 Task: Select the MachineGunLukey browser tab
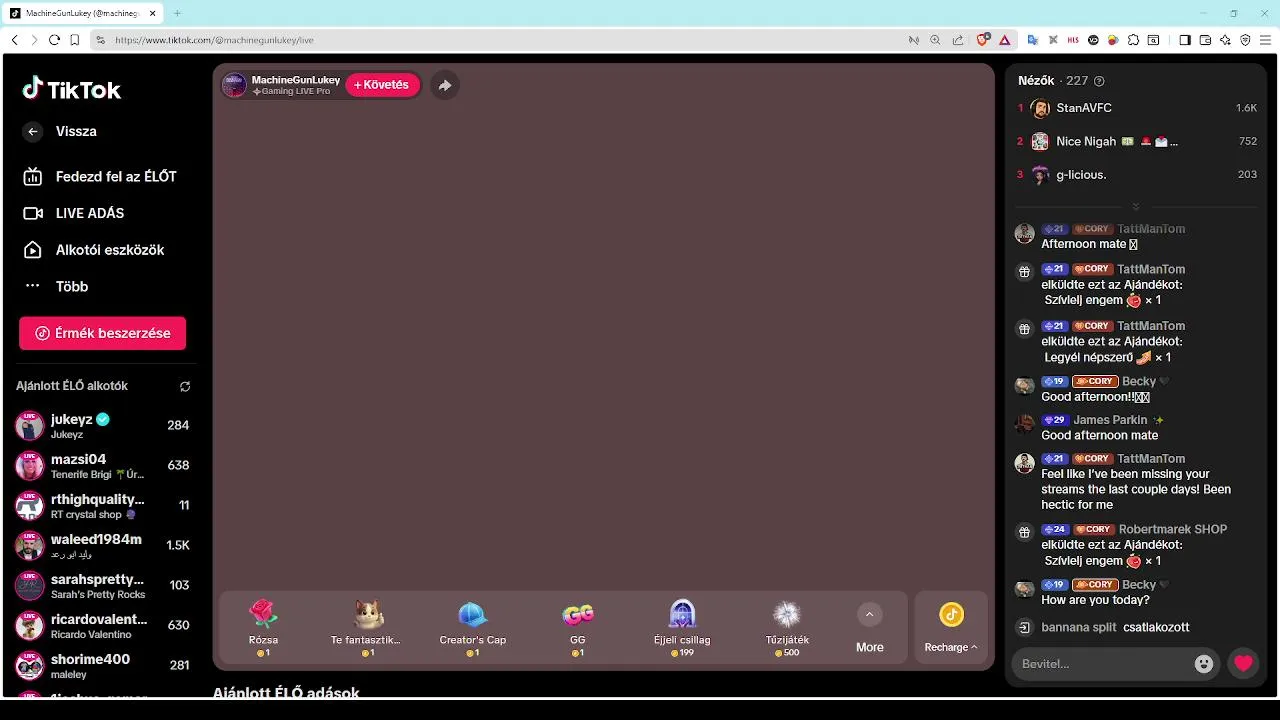(x=81, y=13)
